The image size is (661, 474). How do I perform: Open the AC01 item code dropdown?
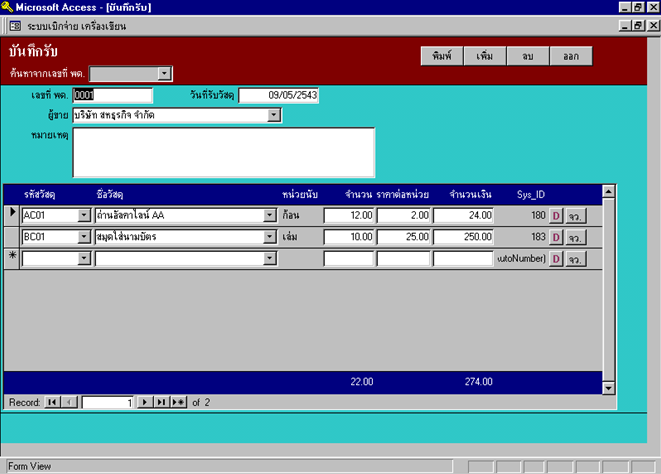(x=84, y=215)
